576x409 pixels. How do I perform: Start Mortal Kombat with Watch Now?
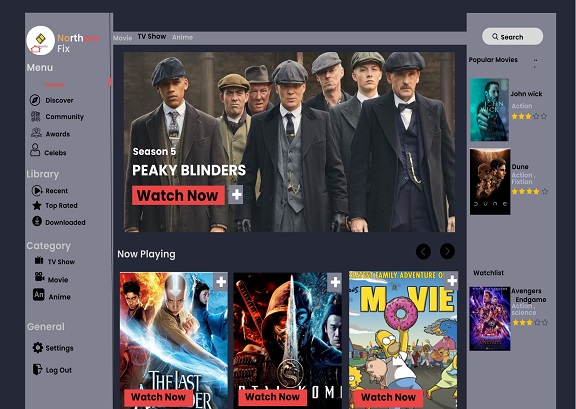coord(272,397)
